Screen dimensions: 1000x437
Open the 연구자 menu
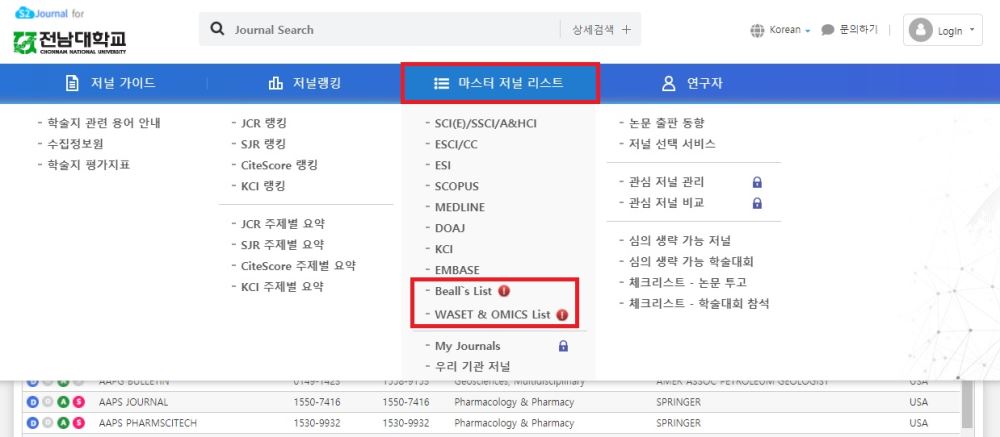pos(693,84)
